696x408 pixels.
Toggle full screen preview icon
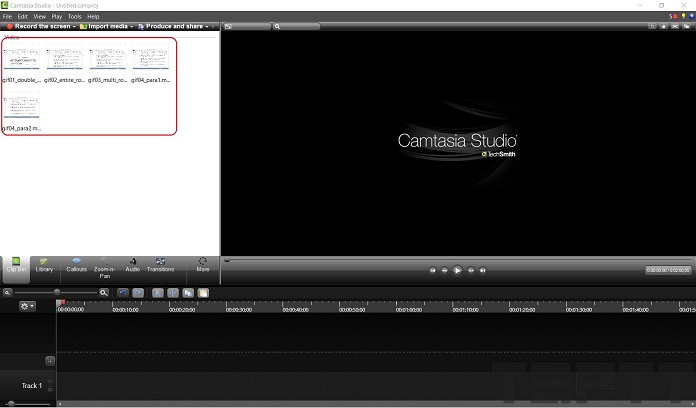675,26
